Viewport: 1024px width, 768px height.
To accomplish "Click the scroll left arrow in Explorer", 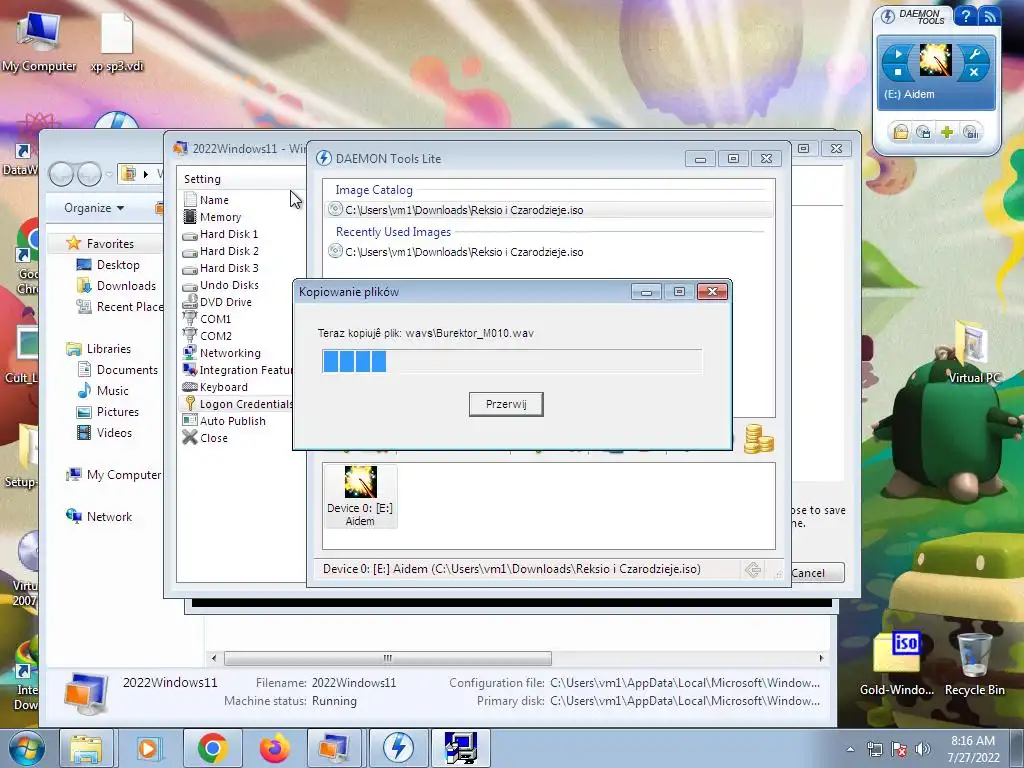I will pyautogui.click(x=214, y=658).
